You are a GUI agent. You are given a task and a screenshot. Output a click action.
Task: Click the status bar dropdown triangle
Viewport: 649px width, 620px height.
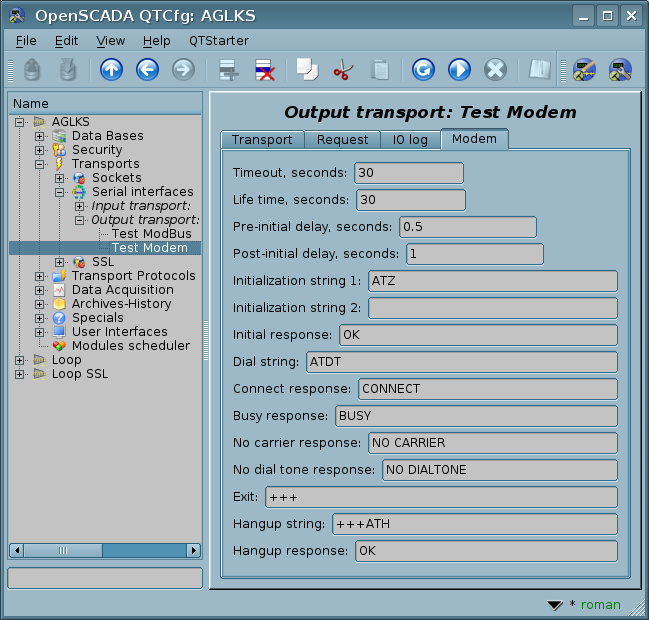[x=555, y=606]
